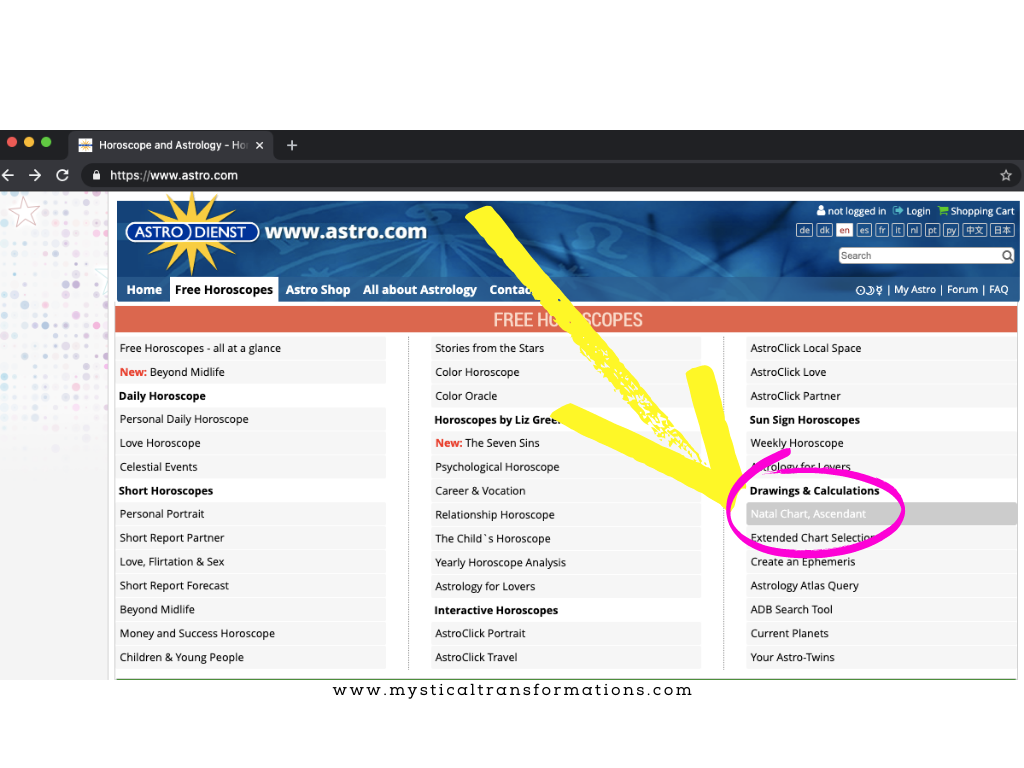Open Create an Ephemeris
The height and width of the screenshot is (768, 1024).
(x=882, y=562)
